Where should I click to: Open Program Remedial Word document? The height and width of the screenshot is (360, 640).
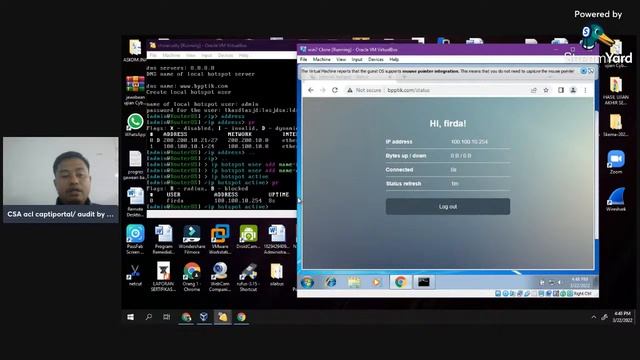[163, 239]
